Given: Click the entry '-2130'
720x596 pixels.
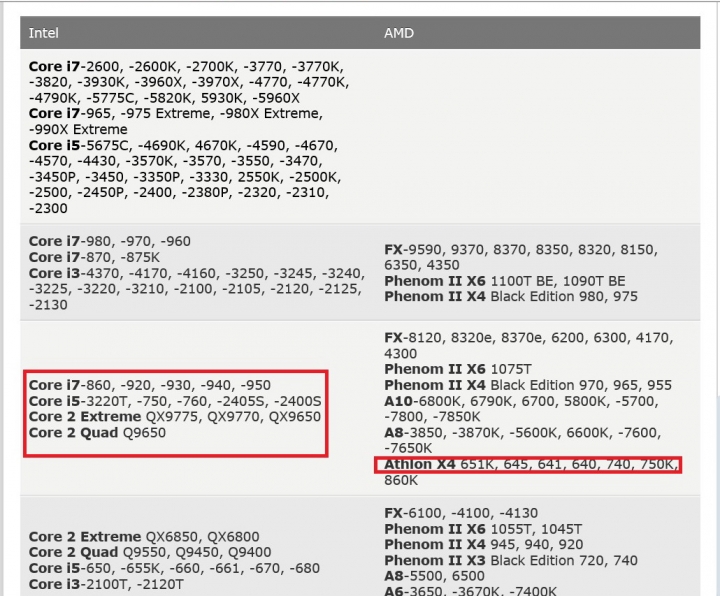Looking at the screenshot, I should 48,305.
